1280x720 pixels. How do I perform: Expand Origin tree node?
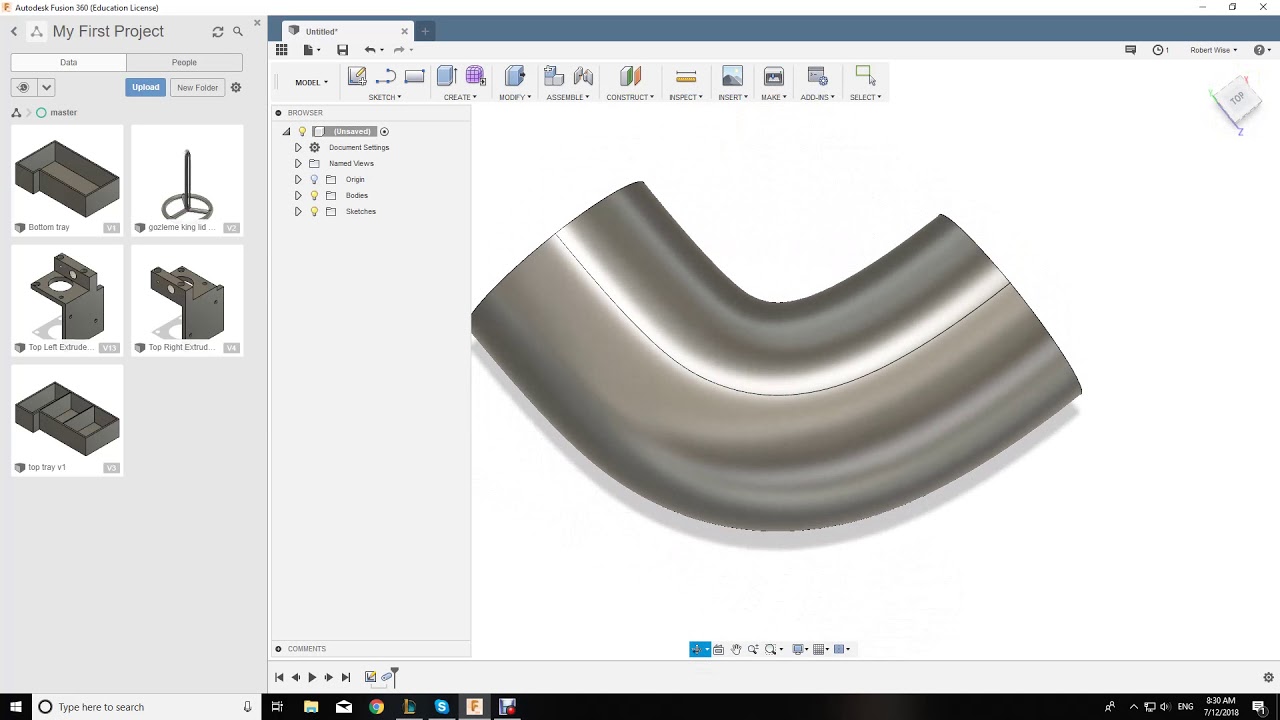297,180
